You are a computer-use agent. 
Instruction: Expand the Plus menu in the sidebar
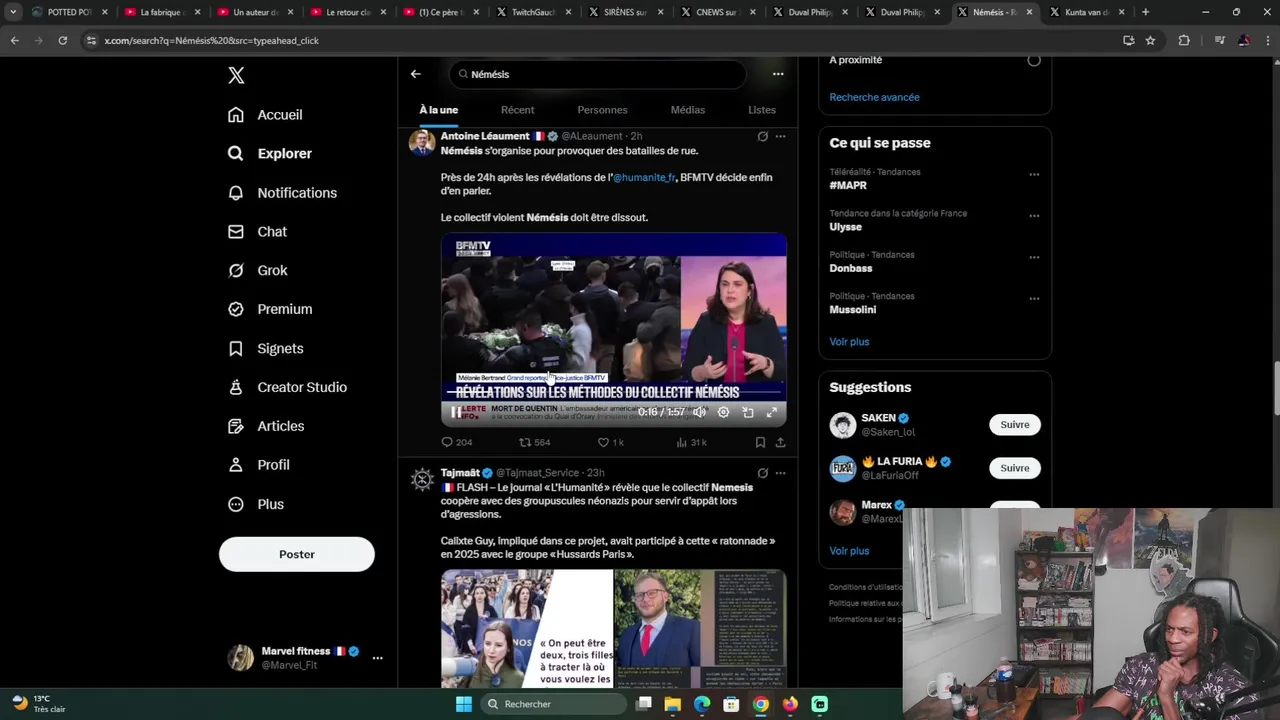pos(256,504)
